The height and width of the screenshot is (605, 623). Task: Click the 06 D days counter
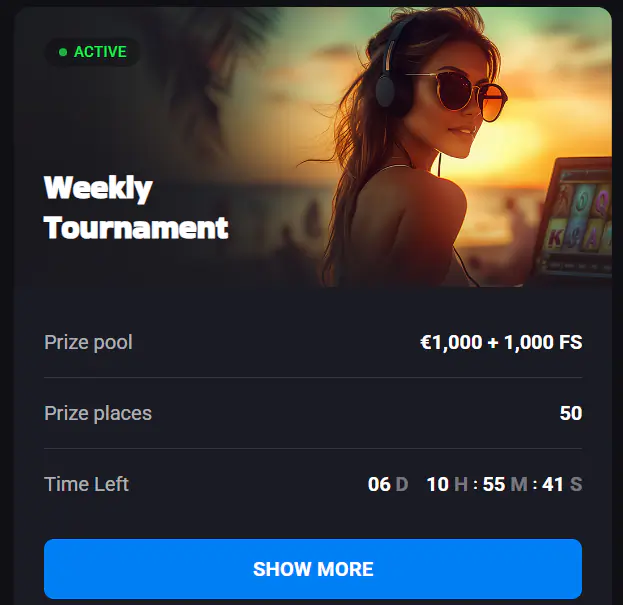(x=388, y=484)
